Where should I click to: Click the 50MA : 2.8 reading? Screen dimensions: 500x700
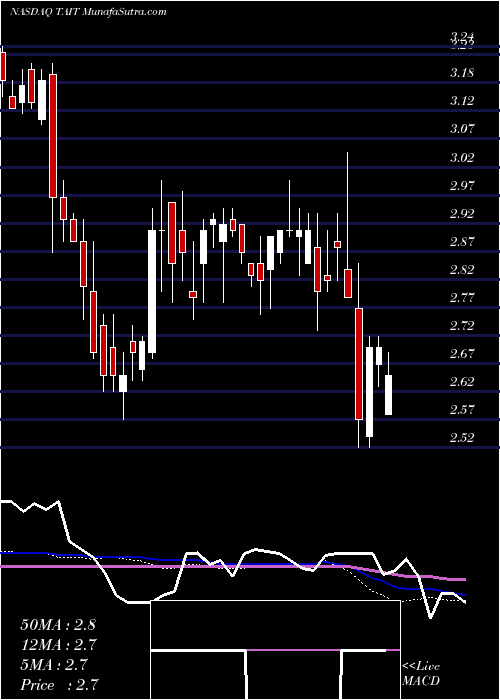[58, 625]
